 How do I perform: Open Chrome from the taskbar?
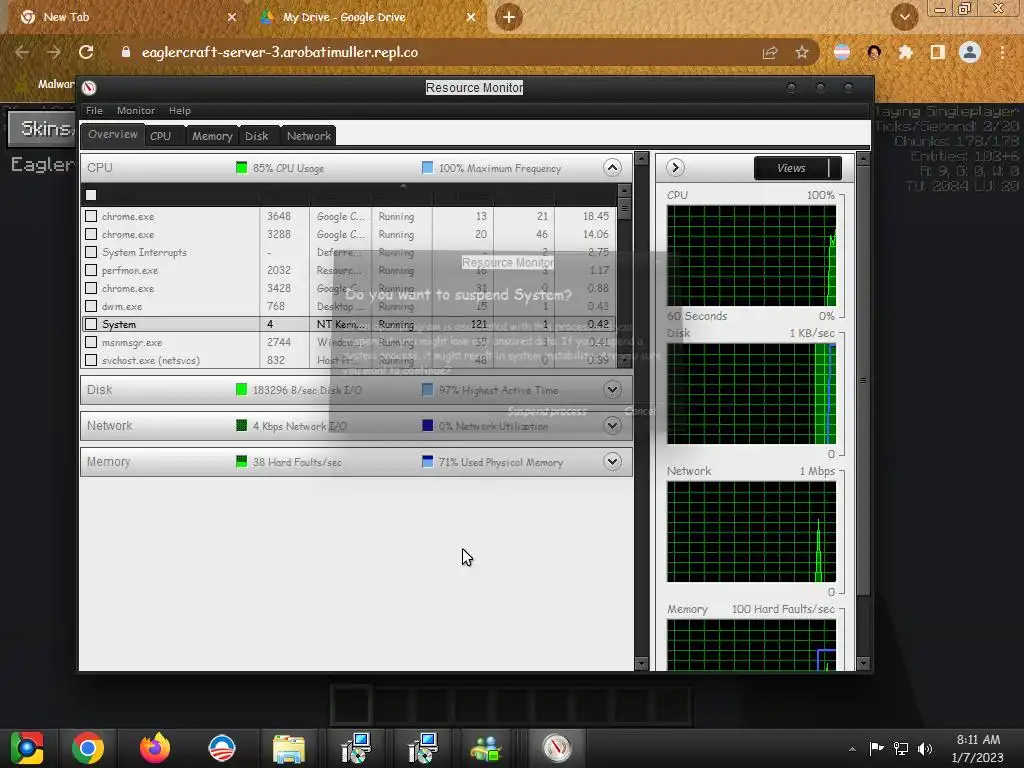point(88,748)
